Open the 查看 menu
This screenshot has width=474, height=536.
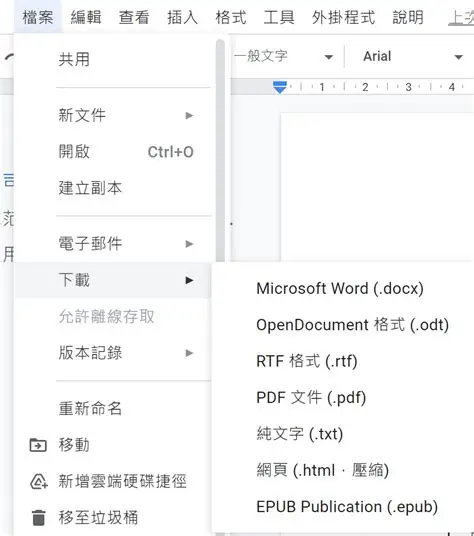[134, 17]
